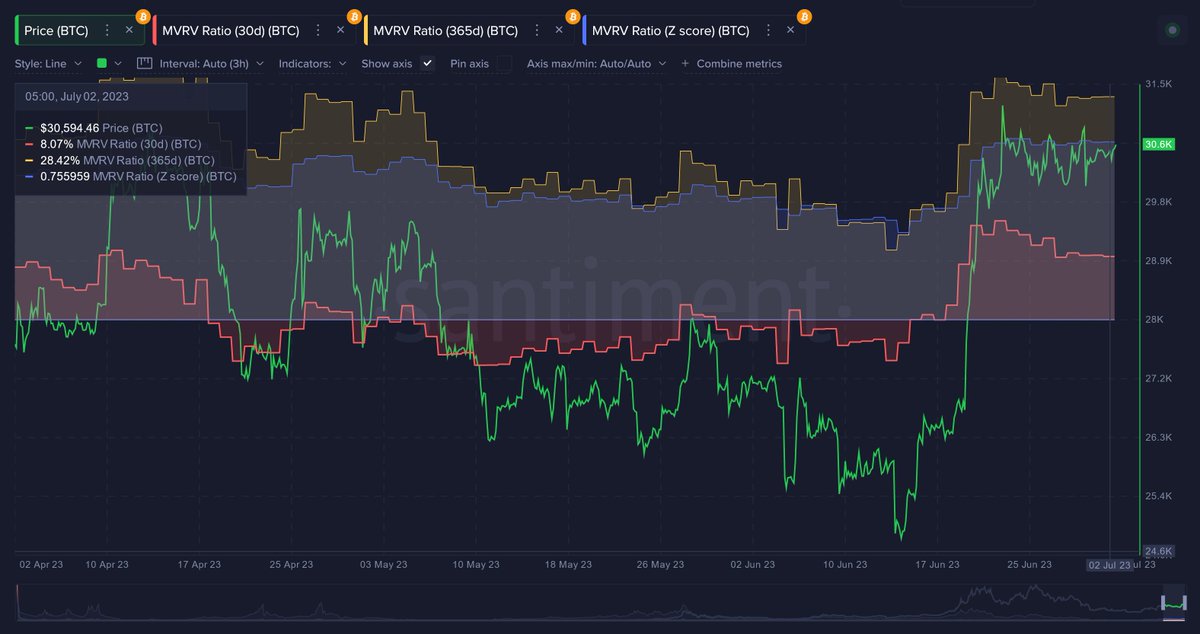1200x634 pixels.
Task: Click the 02 Apr 23 date label
Action: (x=40, y=565)
